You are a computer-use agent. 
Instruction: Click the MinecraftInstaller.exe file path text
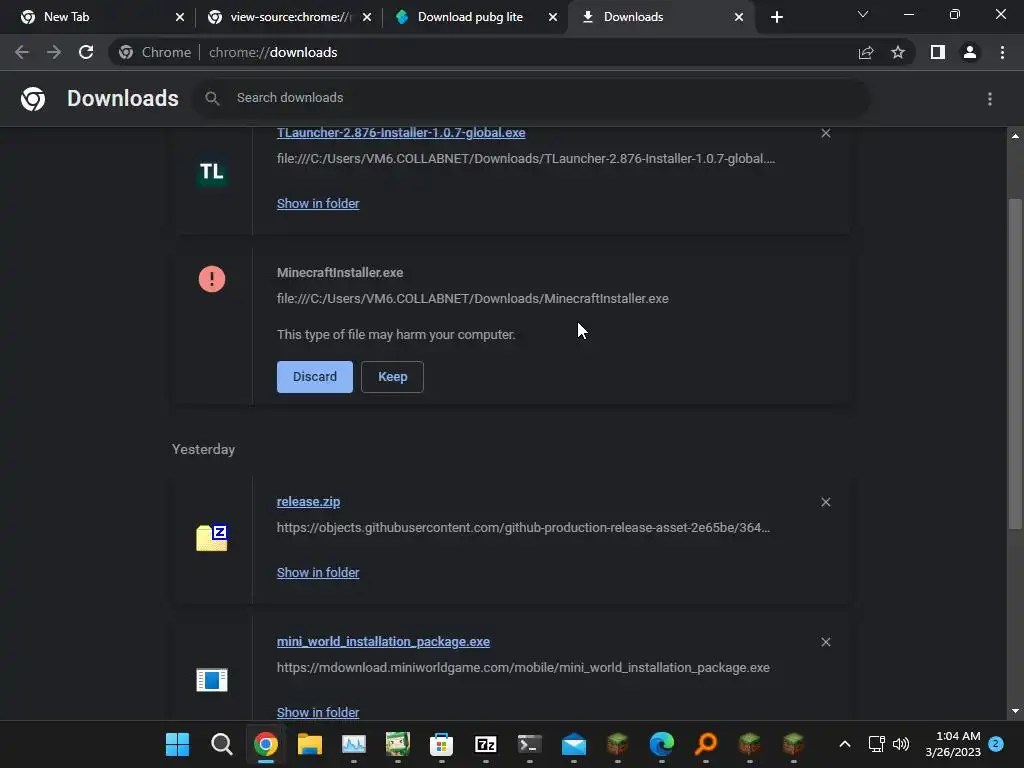(x=473, y=298)
